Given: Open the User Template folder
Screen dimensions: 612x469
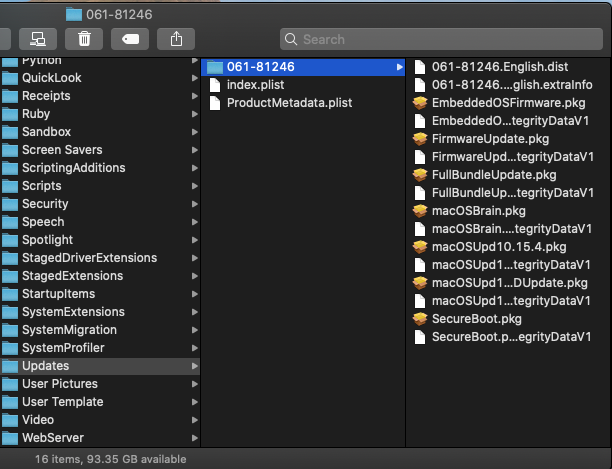Looking at the screenshot, I should click(x=100, y=402).
